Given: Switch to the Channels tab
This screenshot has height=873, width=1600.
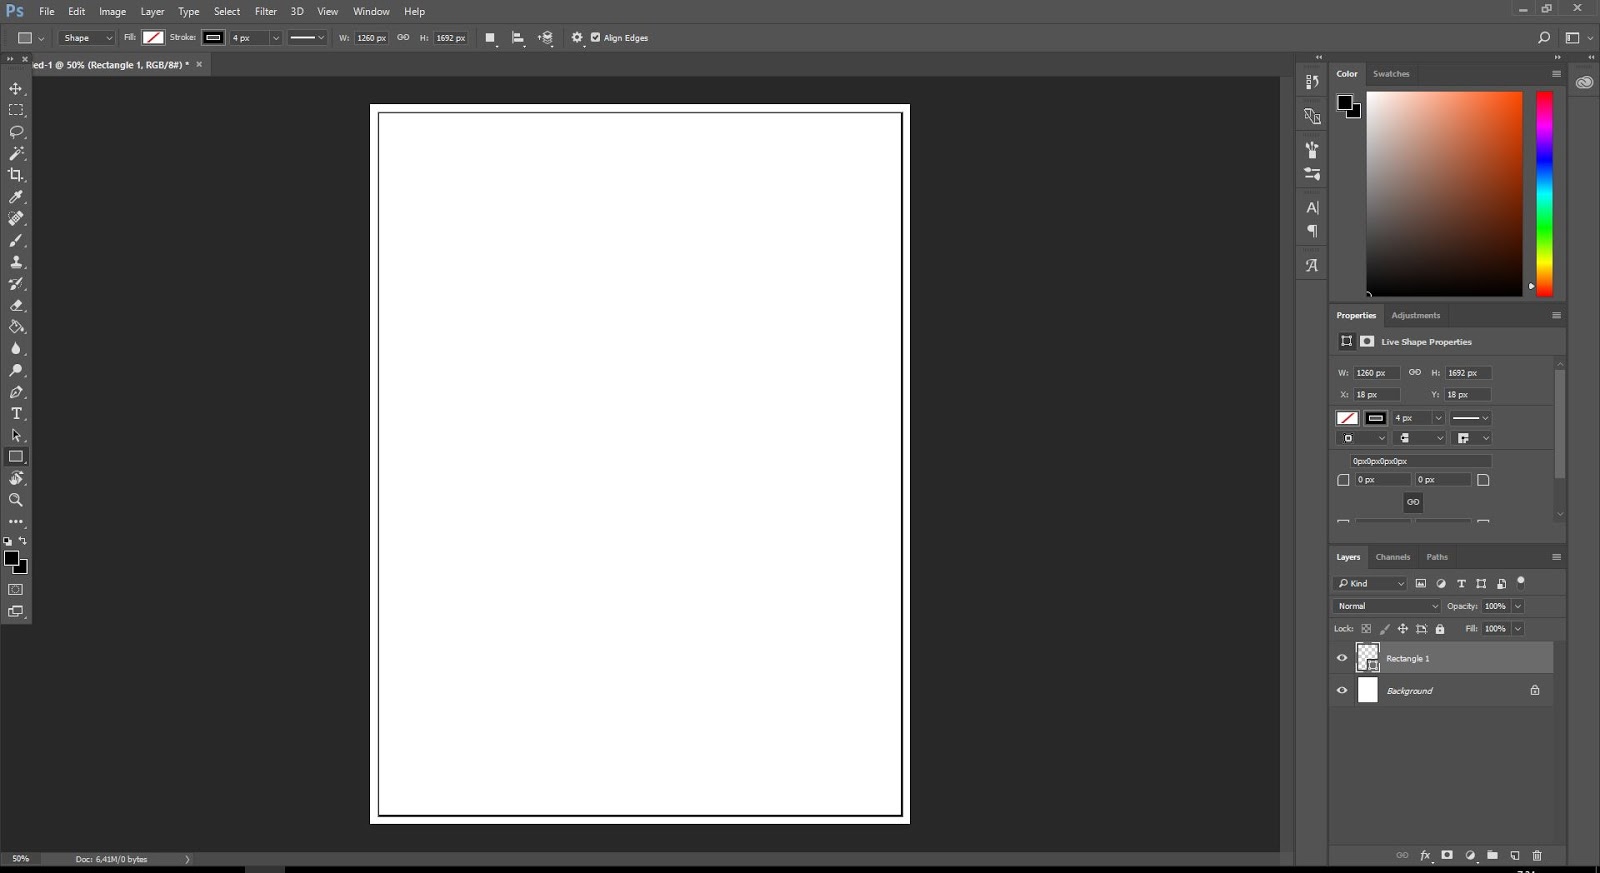Looking at the screenshot, I should [1392, 557].
